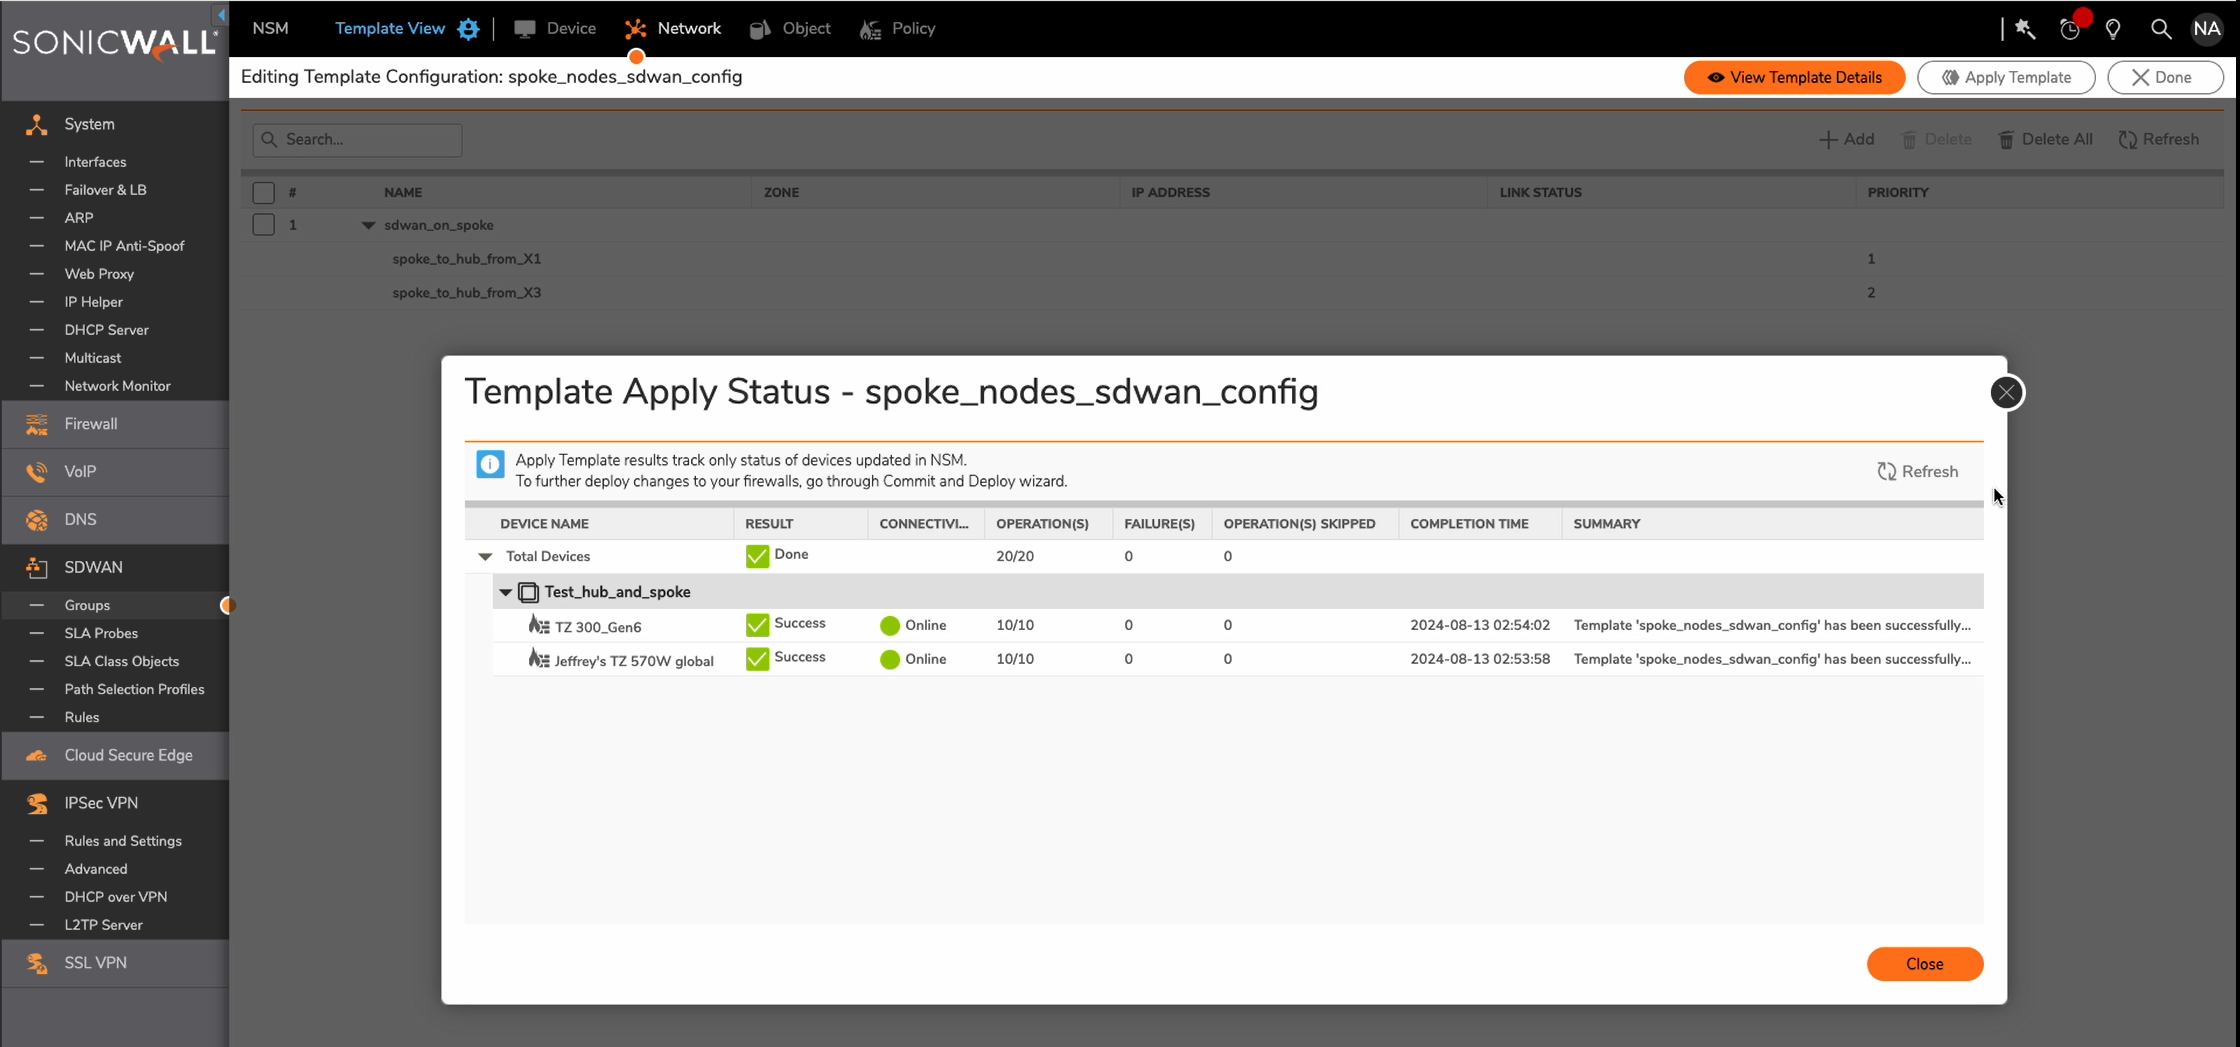Screen dimensions: 2240x1047
Task: Open Interfaces in sidebar
Action: 95,162
